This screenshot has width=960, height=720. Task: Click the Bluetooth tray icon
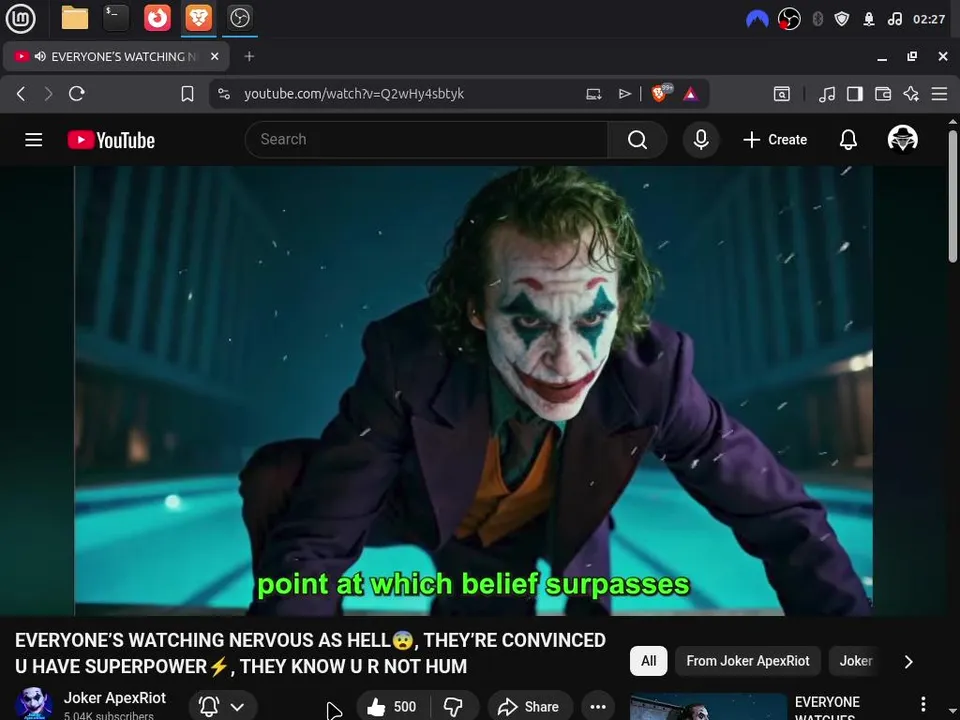coord(817,19)
